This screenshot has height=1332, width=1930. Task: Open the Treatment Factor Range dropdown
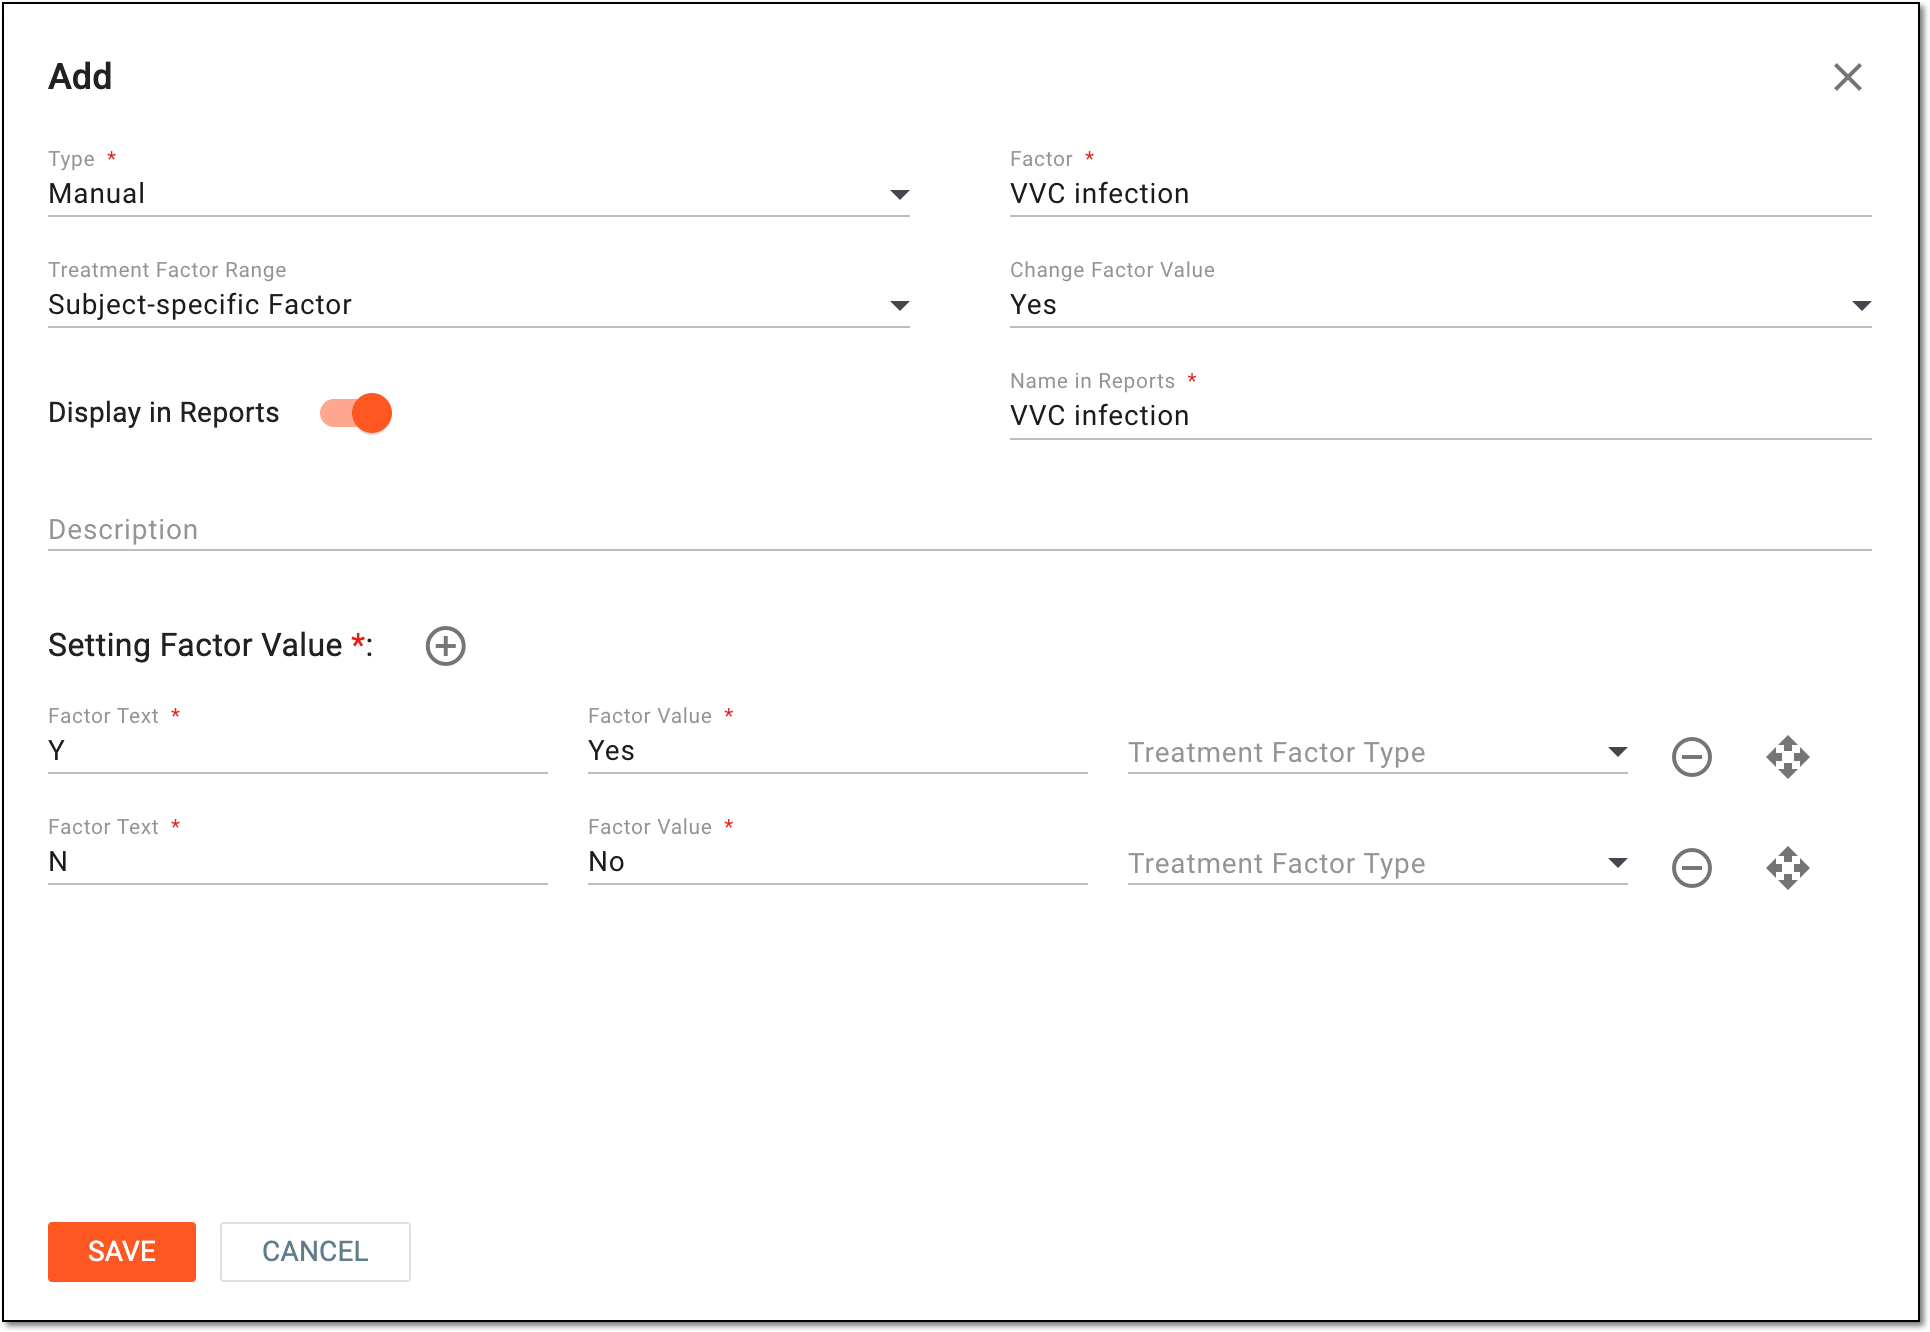pyautogui.click(x=479, y=305)
